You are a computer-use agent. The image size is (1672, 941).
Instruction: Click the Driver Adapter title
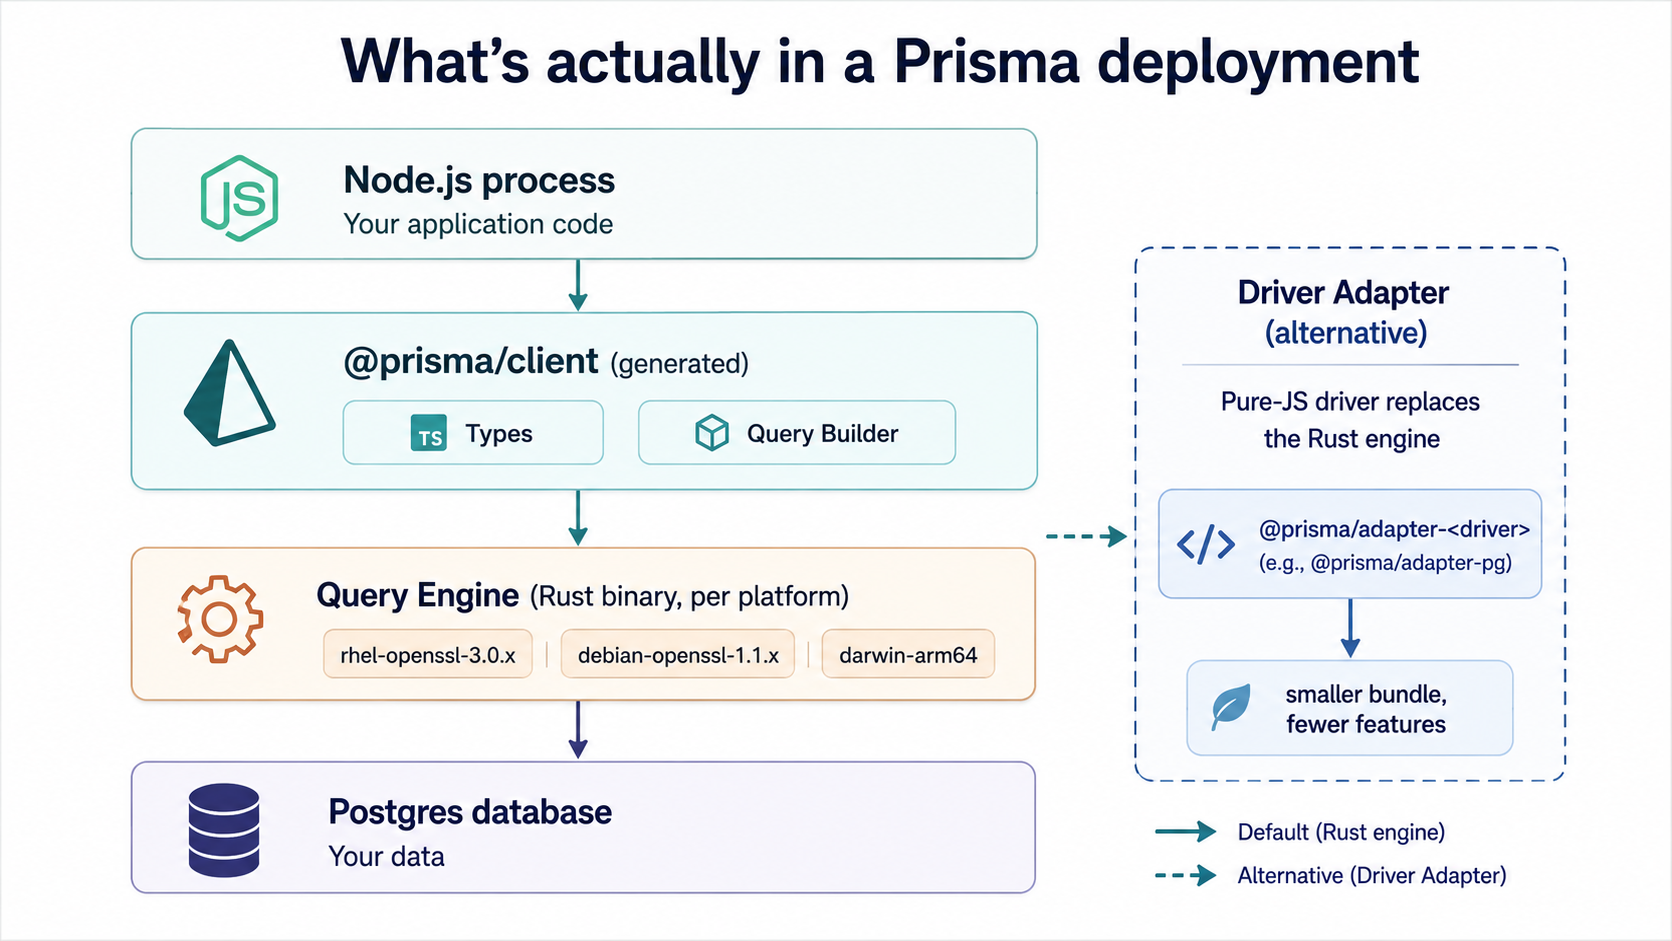pyautogui.click(x=1343, y=292)
